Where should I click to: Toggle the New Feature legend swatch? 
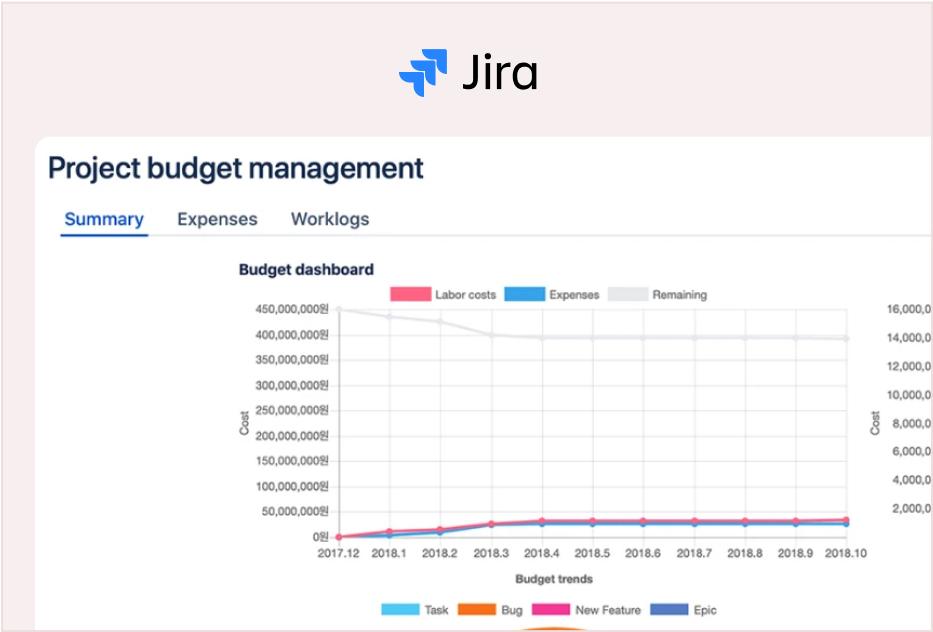(550, 609)
